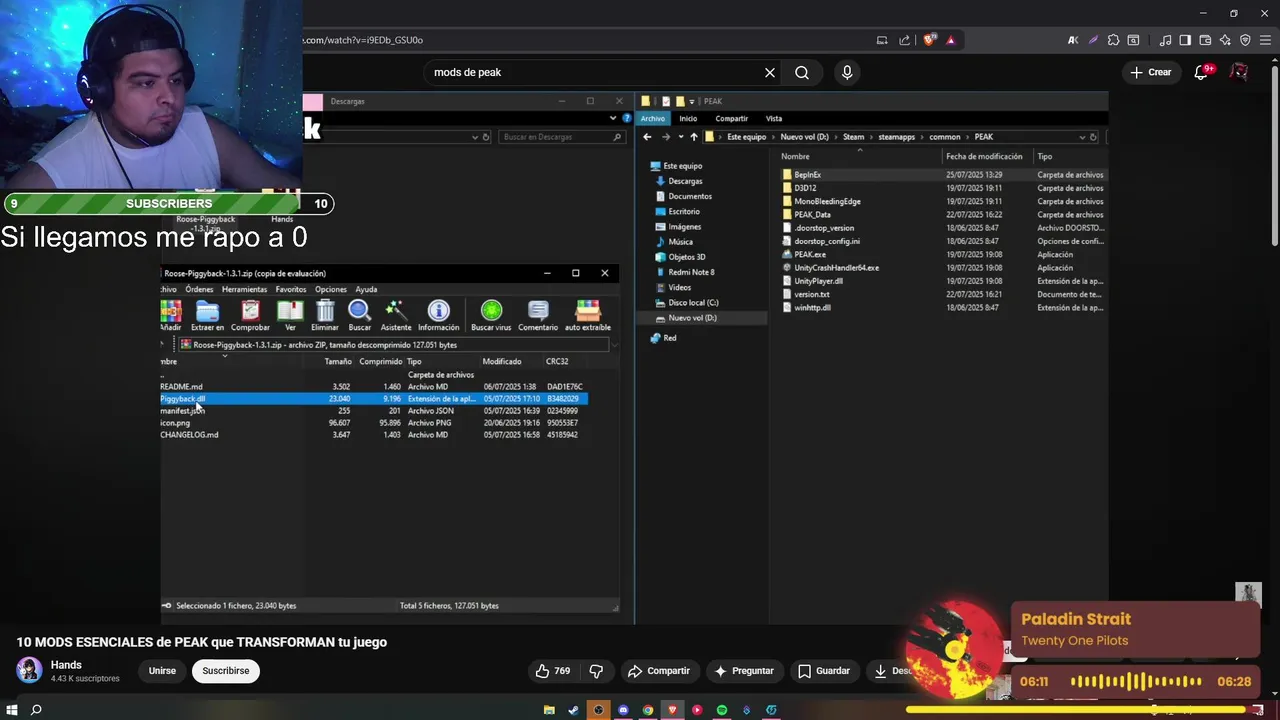Click Explorer up-one-level arrow
Screen dimensions: 1280x720
(694, 137)
